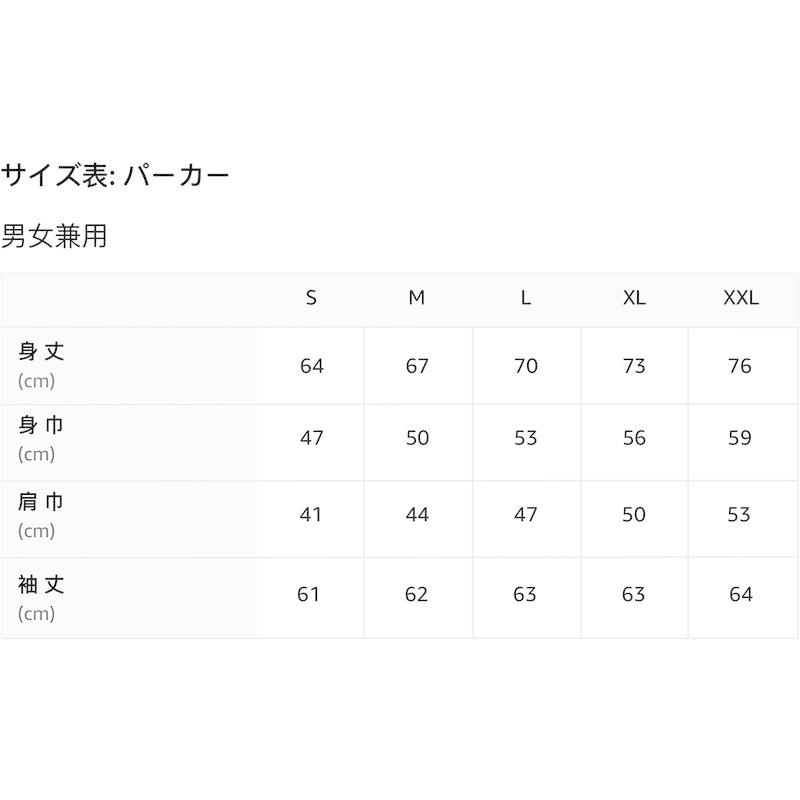
Task: Click the 肩巾 row label
Action: [x=42, y=501]
